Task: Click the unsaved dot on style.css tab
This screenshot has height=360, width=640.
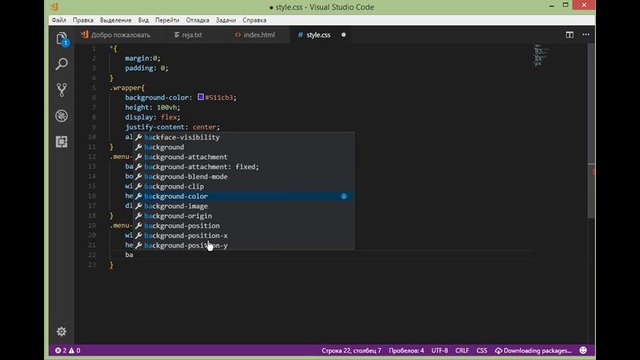Action: 344,35
